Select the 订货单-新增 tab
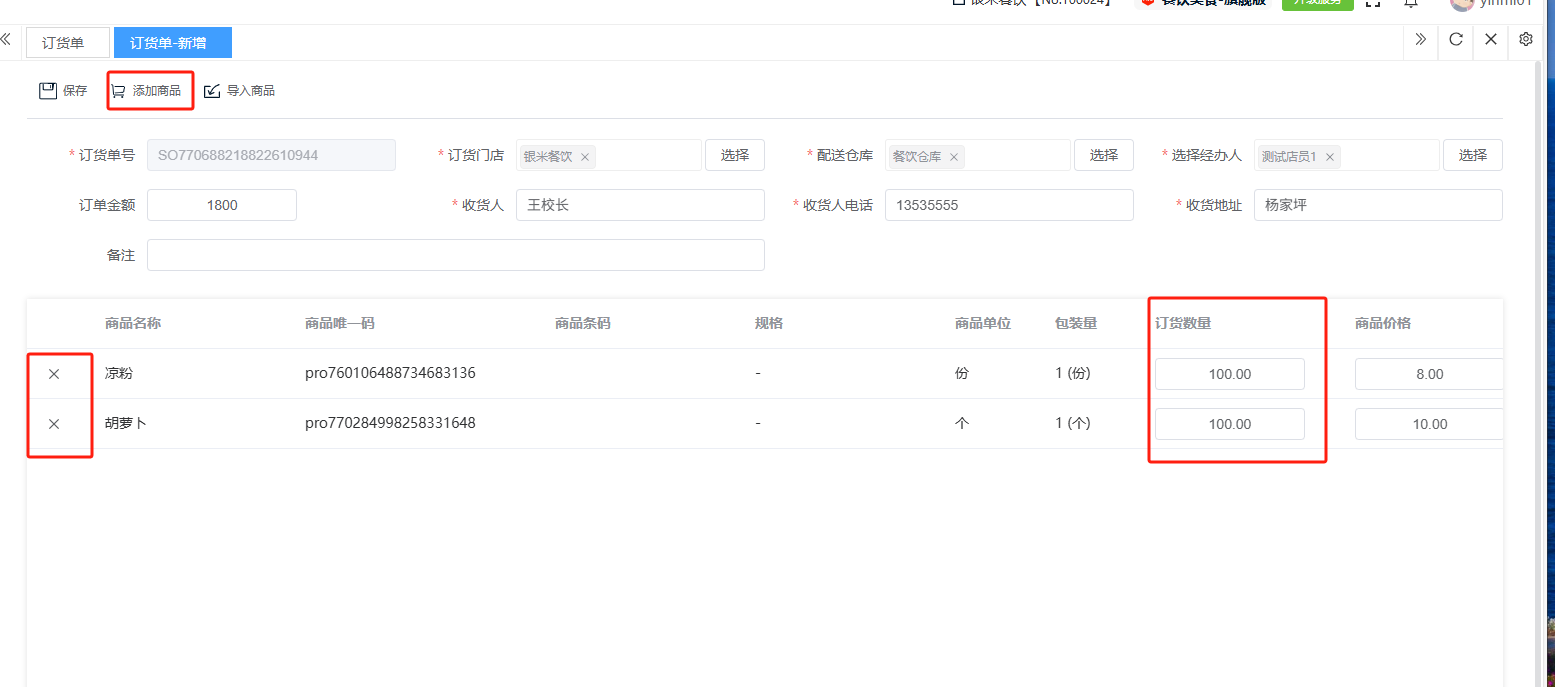Screen dimensions: 1555x687 [x=172, y=43]
